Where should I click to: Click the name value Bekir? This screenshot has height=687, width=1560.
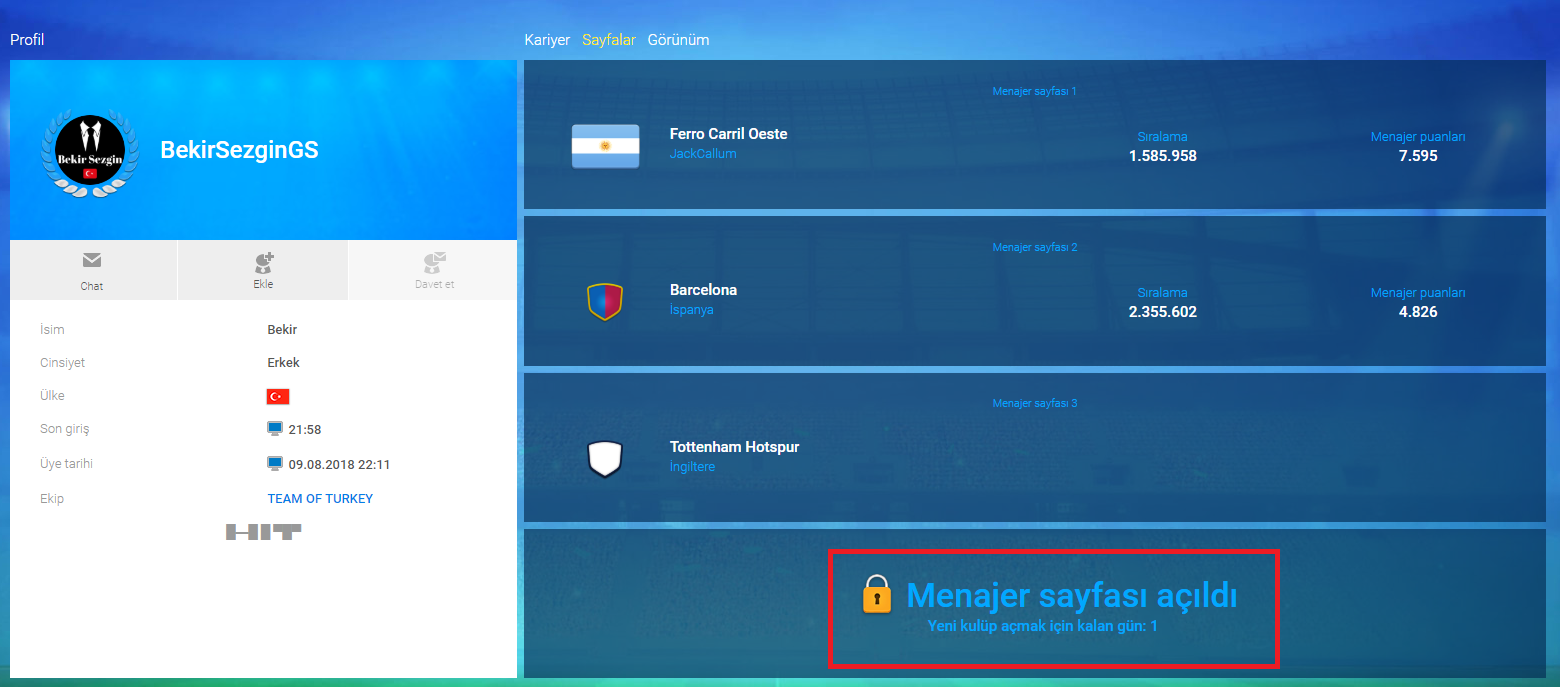283,330
